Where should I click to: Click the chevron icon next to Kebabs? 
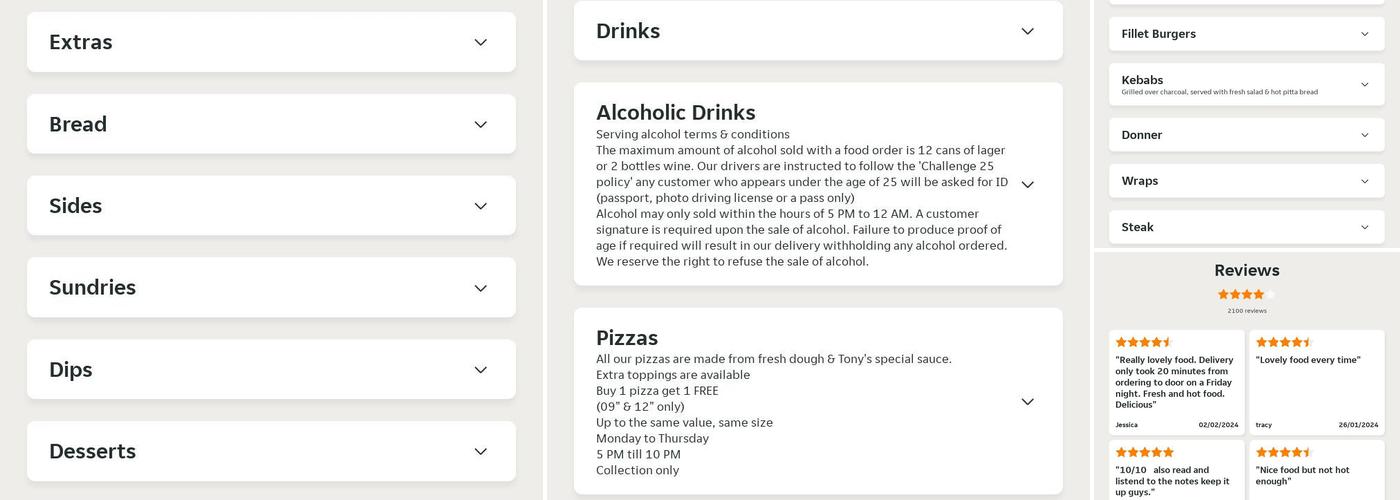(x=1364, y=85)
